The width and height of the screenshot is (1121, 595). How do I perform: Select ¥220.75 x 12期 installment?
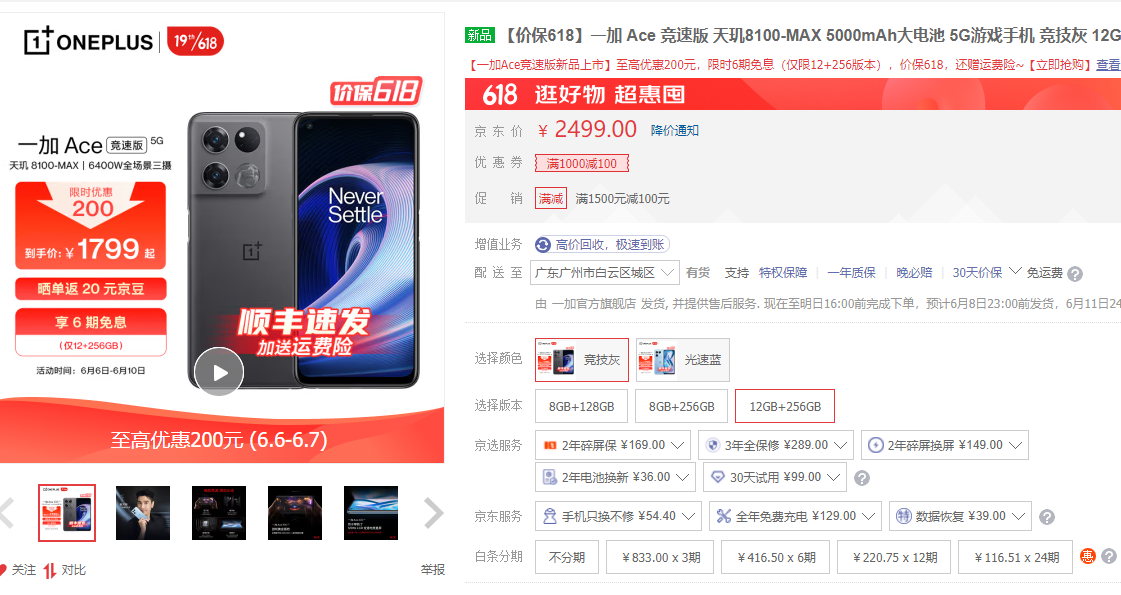click(894, 557)
